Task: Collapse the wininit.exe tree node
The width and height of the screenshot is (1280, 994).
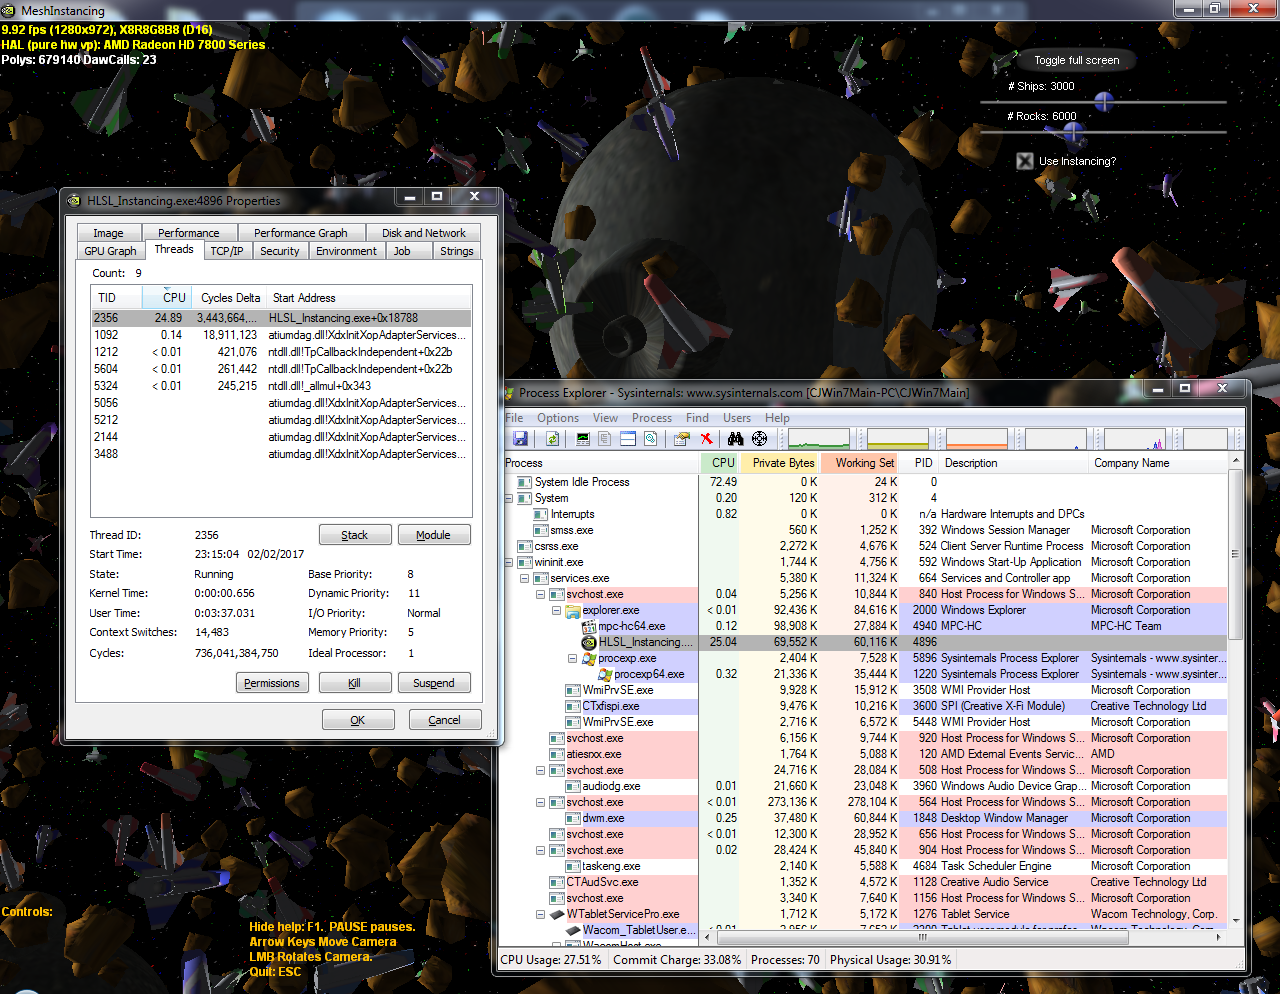Action: [509, 562]
